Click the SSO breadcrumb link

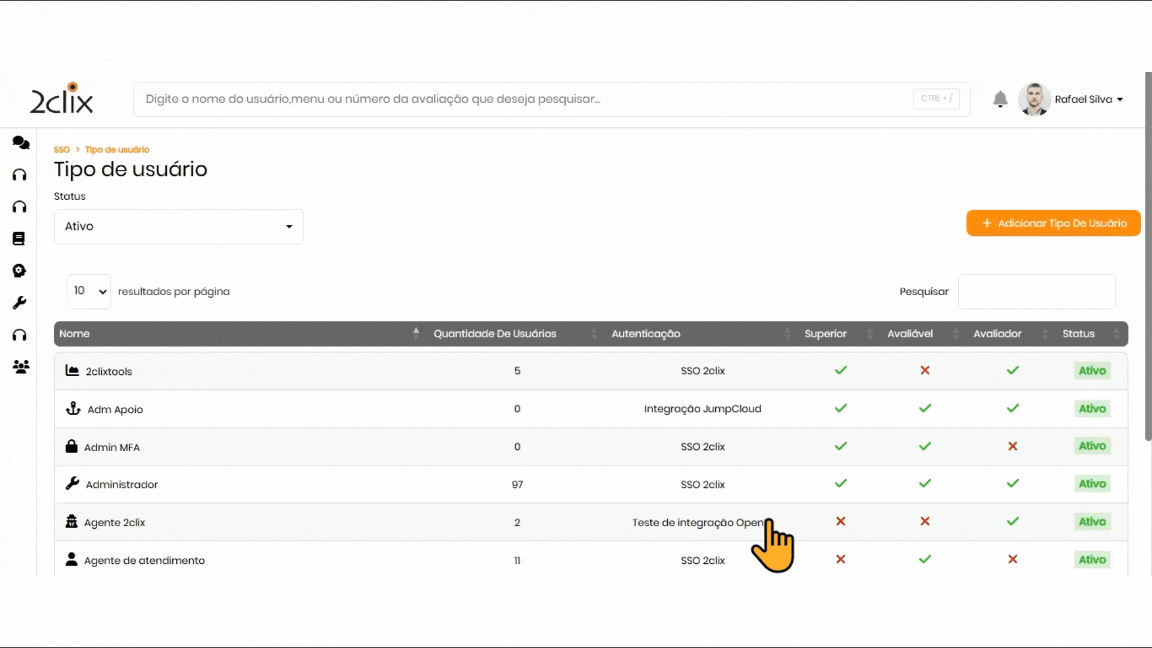pos(62,150)
